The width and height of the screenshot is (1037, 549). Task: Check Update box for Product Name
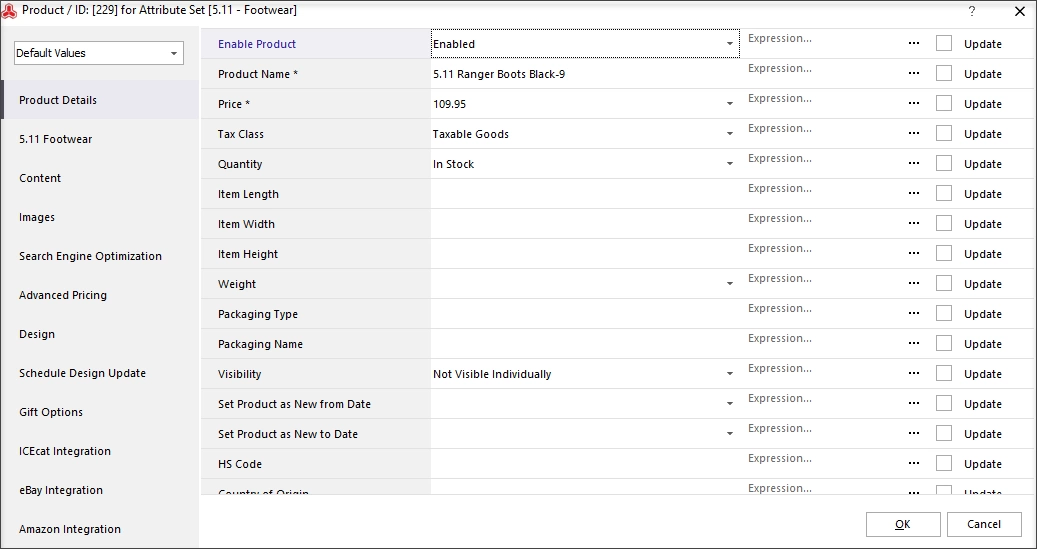click(944, 73)
